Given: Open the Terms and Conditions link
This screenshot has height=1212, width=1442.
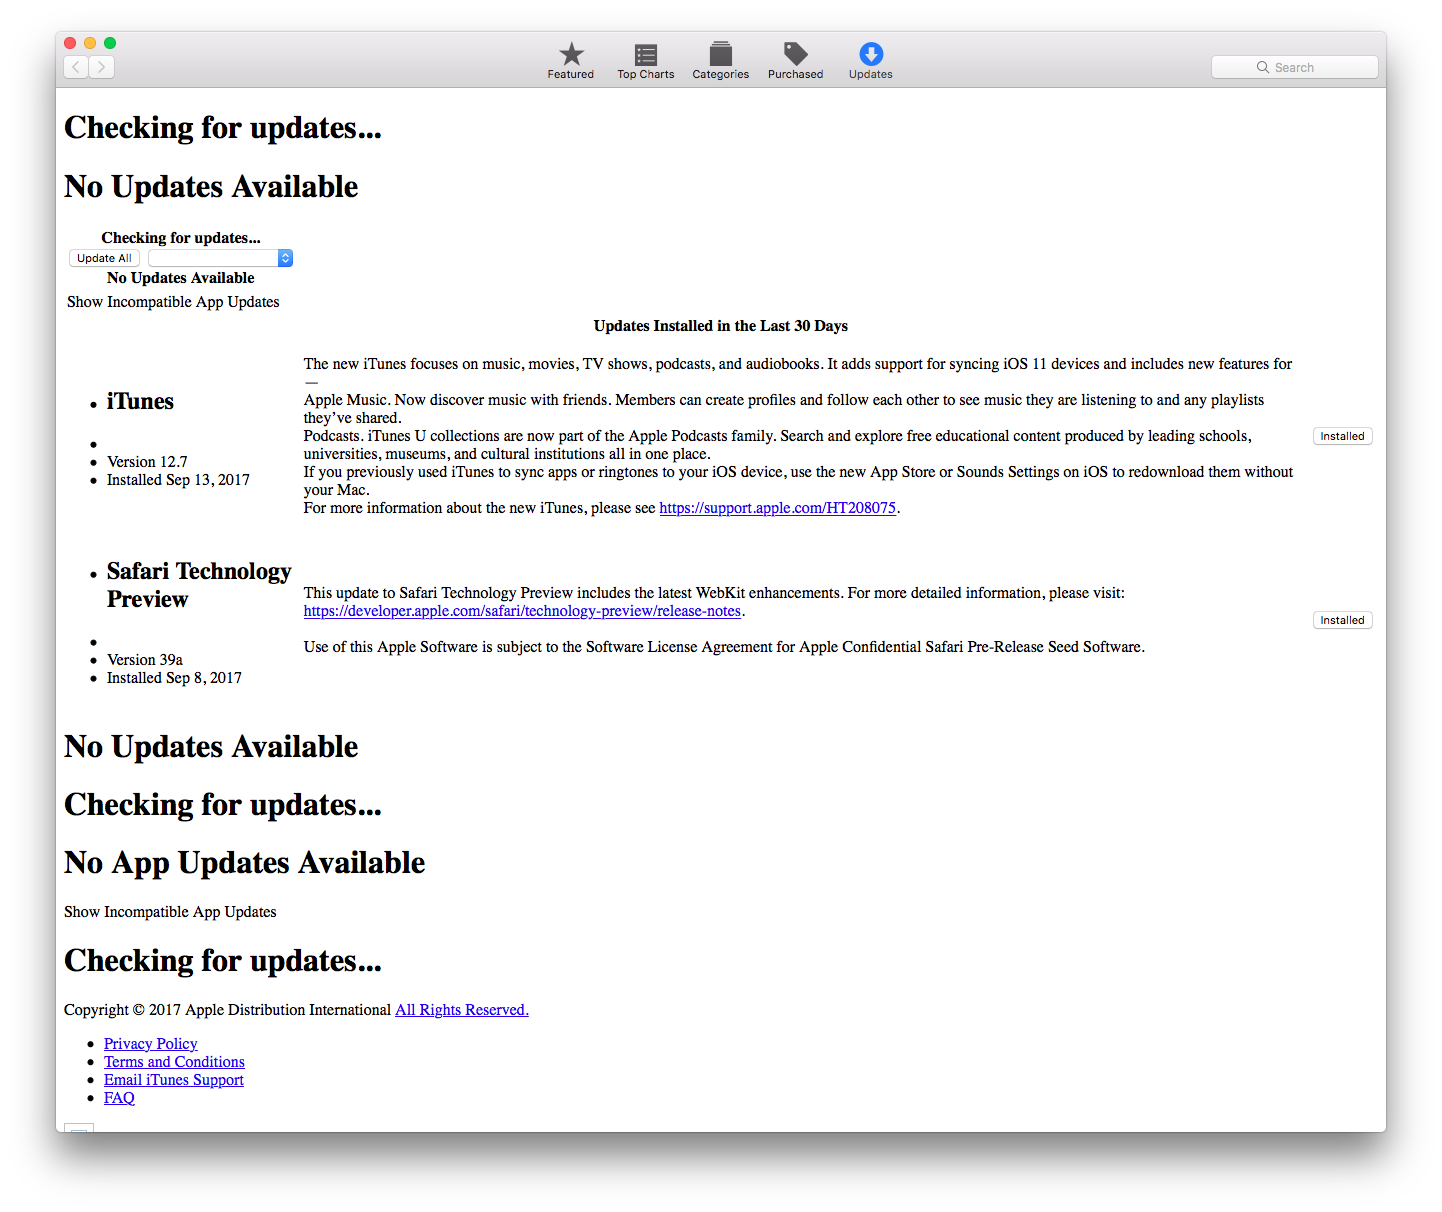Looking at the screenshot, I should pyautogui.click(x=174, y=1062).
